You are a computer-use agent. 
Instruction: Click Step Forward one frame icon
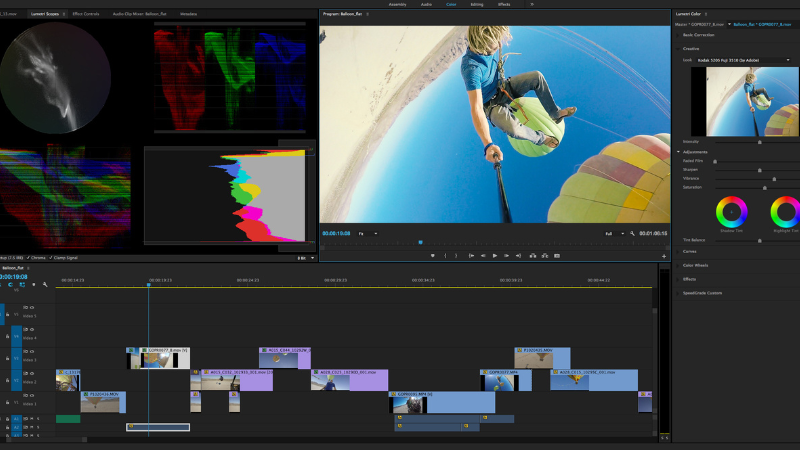pos(508,256)
